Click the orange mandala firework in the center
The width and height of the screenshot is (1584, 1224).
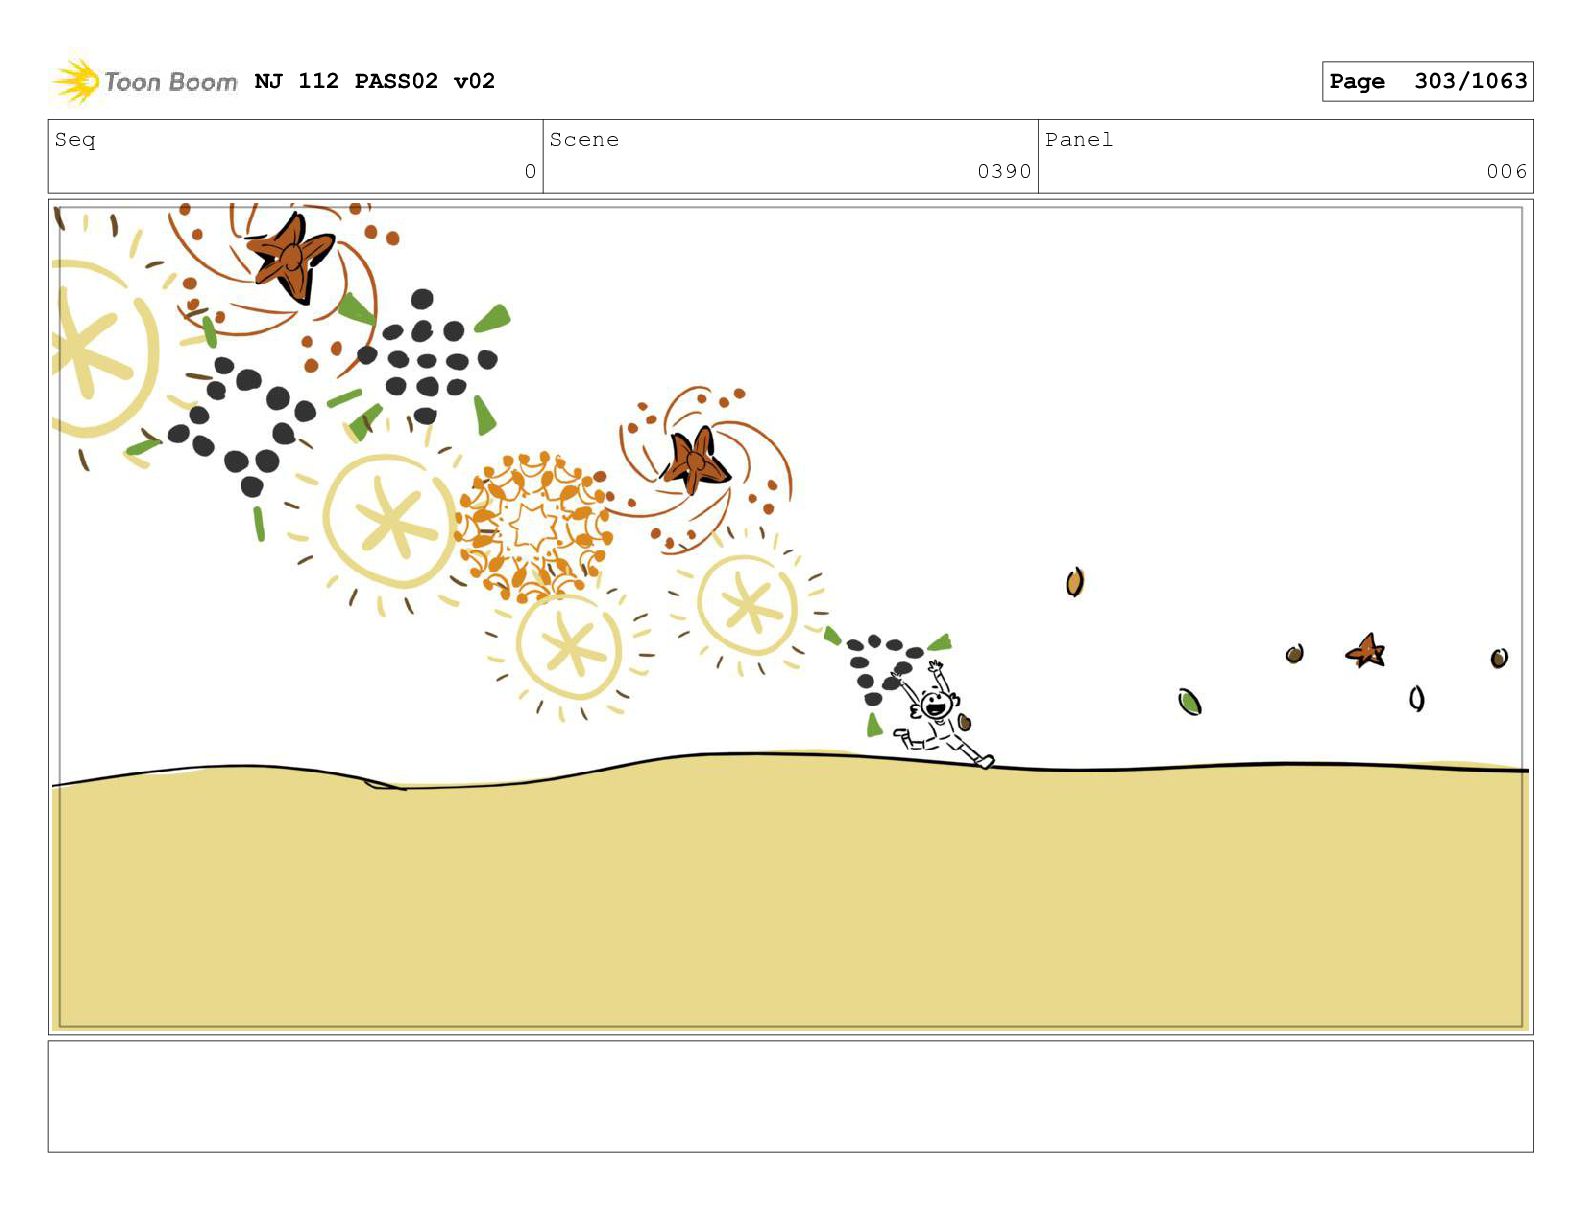click(532, 525)
